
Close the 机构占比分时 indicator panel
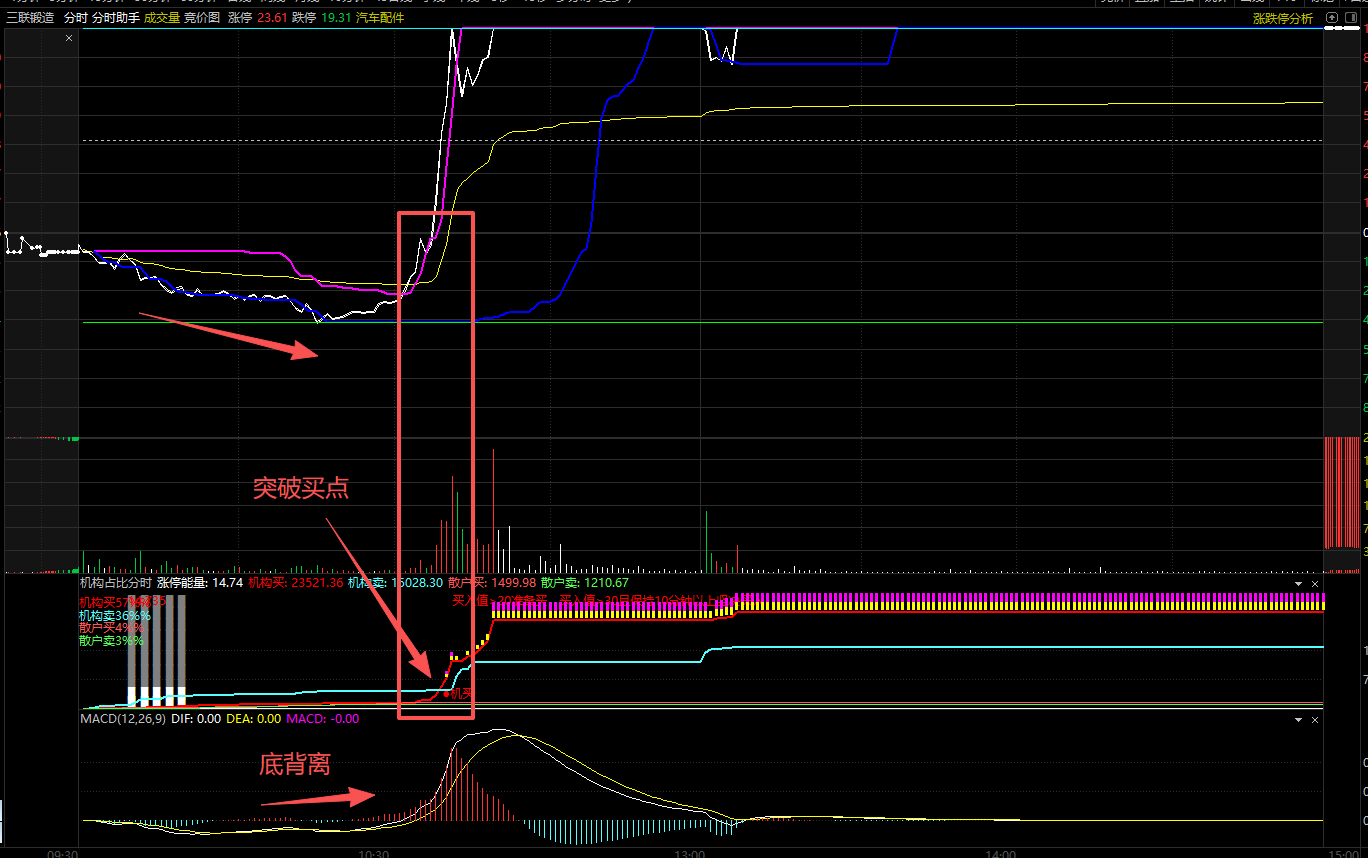pyautogui.click(x=1315, y=583)
